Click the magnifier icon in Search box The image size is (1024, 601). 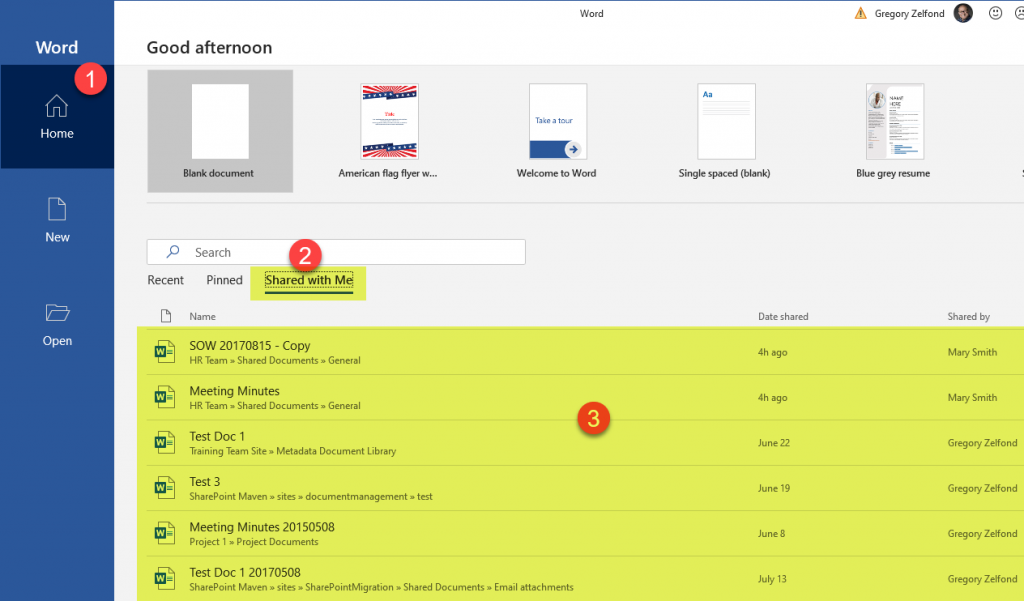tap(173, 252)
